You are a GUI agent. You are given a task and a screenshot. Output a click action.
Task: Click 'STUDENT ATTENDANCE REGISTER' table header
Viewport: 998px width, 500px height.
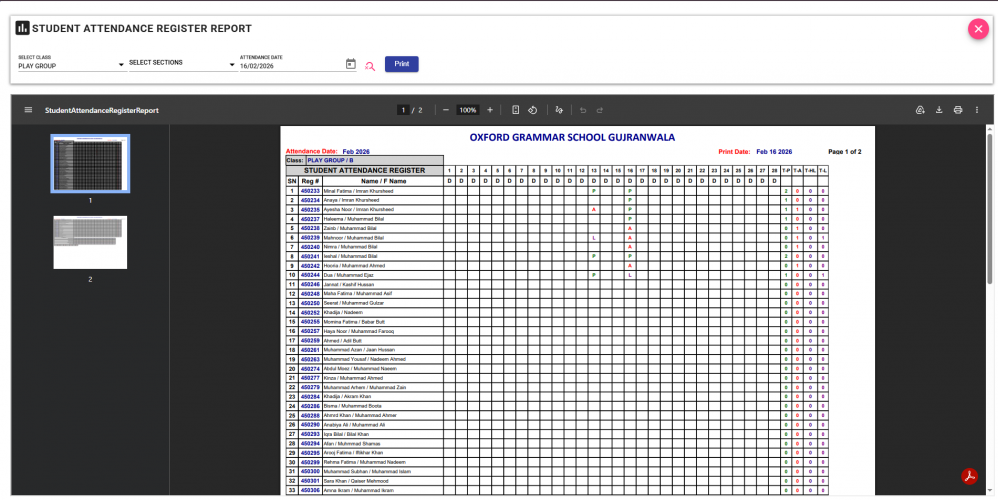(365, 170)
